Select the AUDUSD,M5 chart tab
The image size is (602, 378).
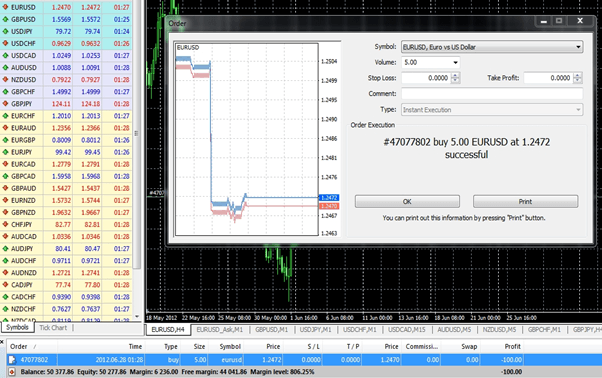point(454,330)
